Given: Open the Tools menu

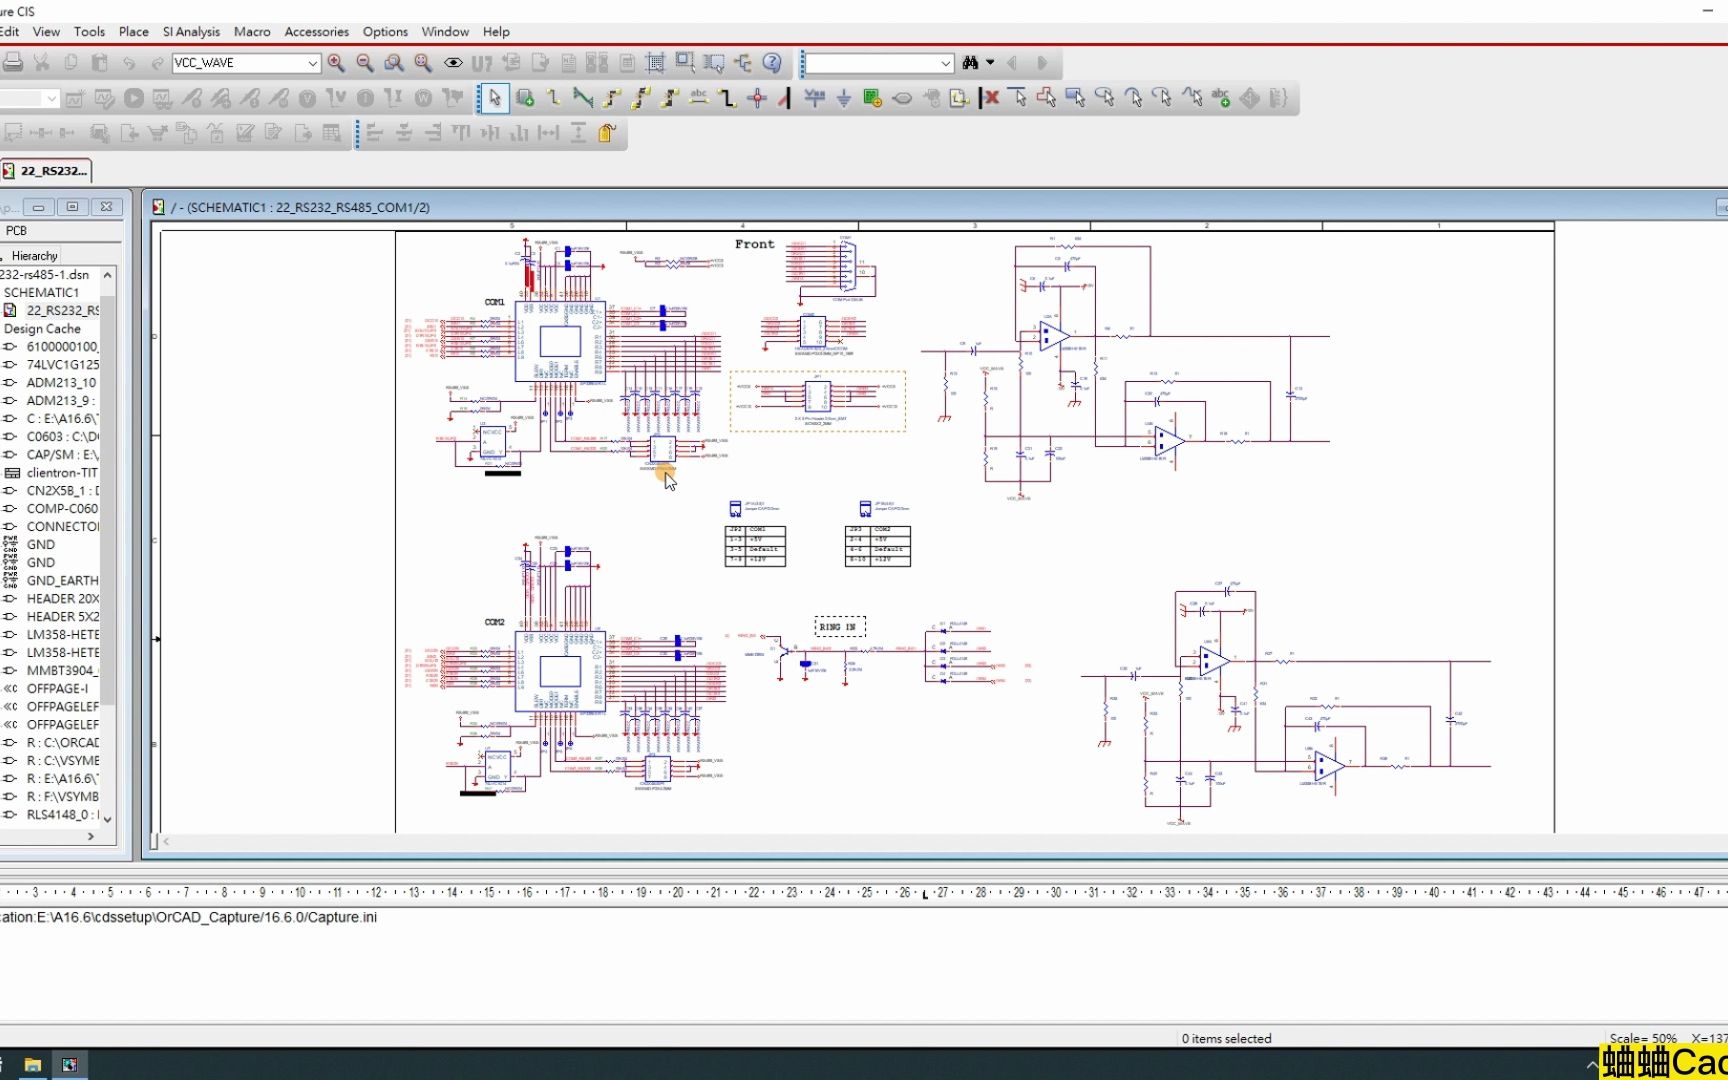Looking at the screenshot, I should click(x=89, y=32).
